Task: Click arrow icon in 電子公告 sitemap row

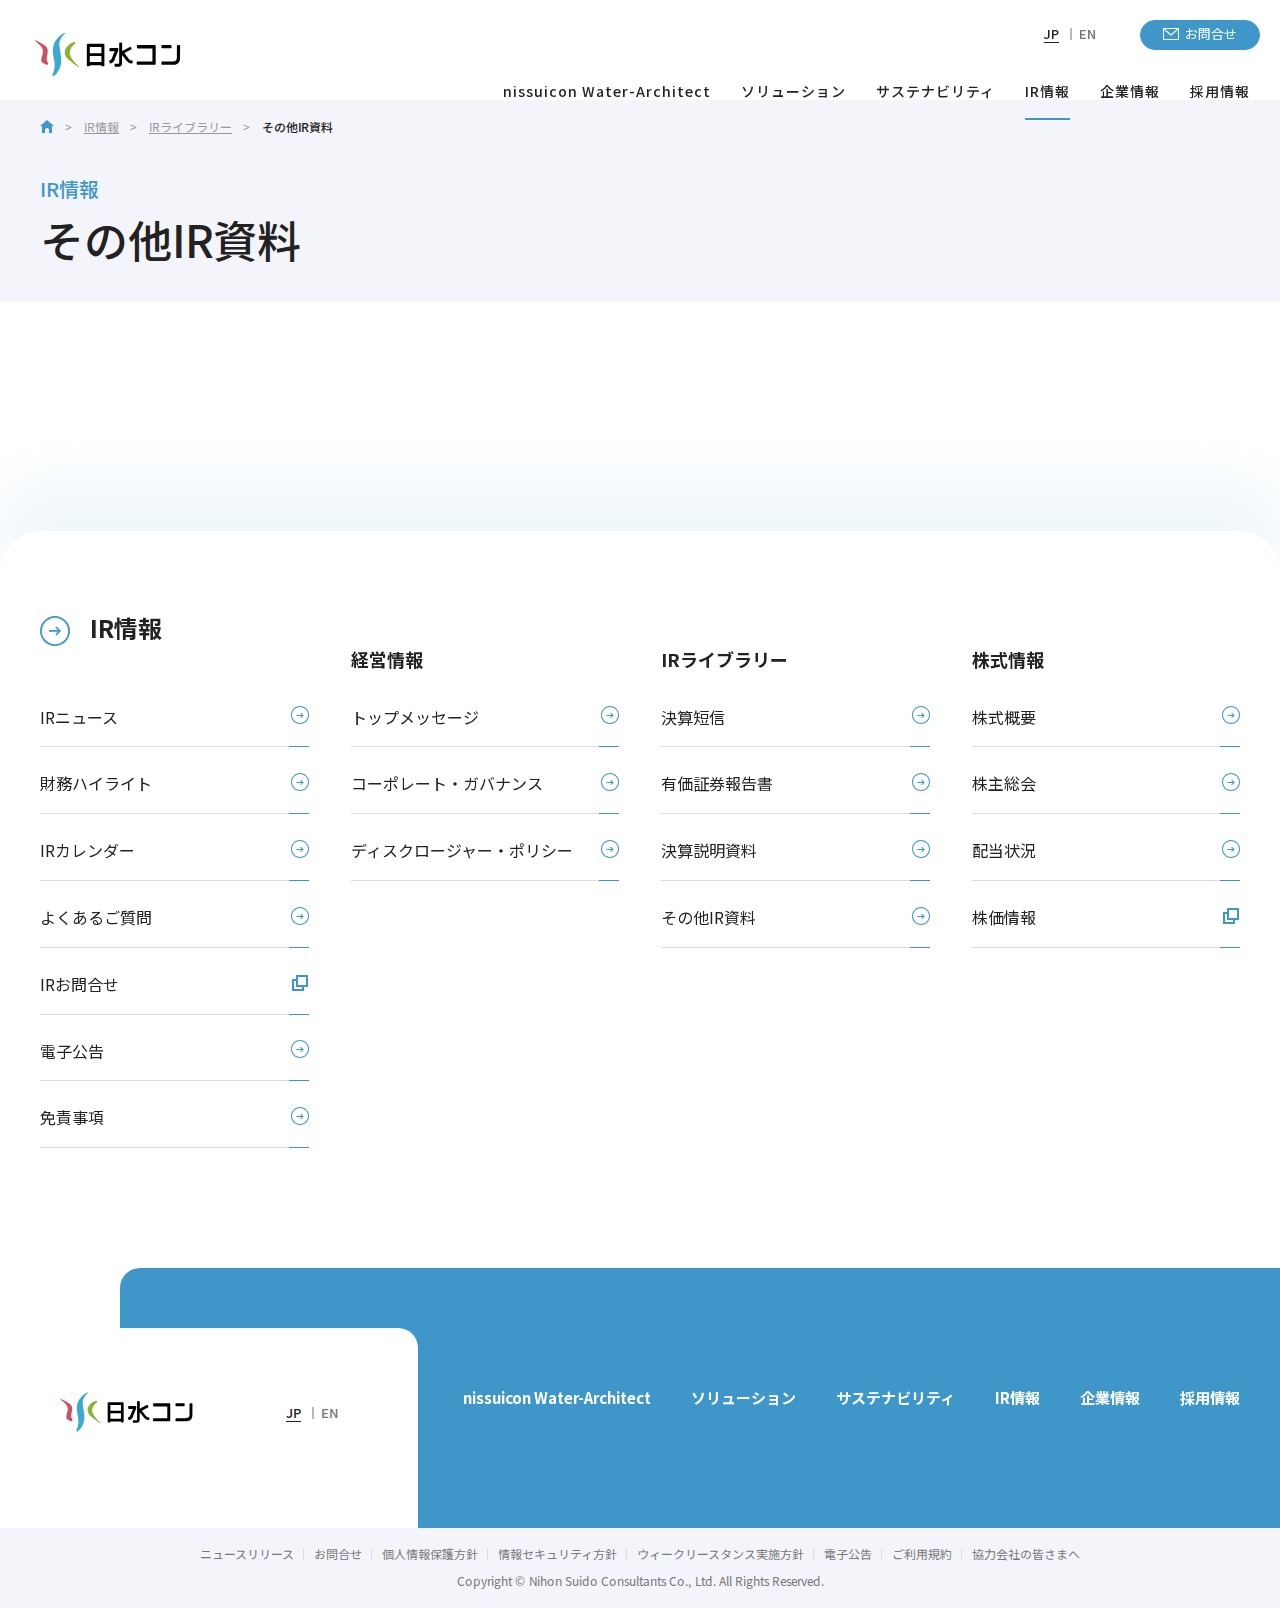Action: point(300,1049)
